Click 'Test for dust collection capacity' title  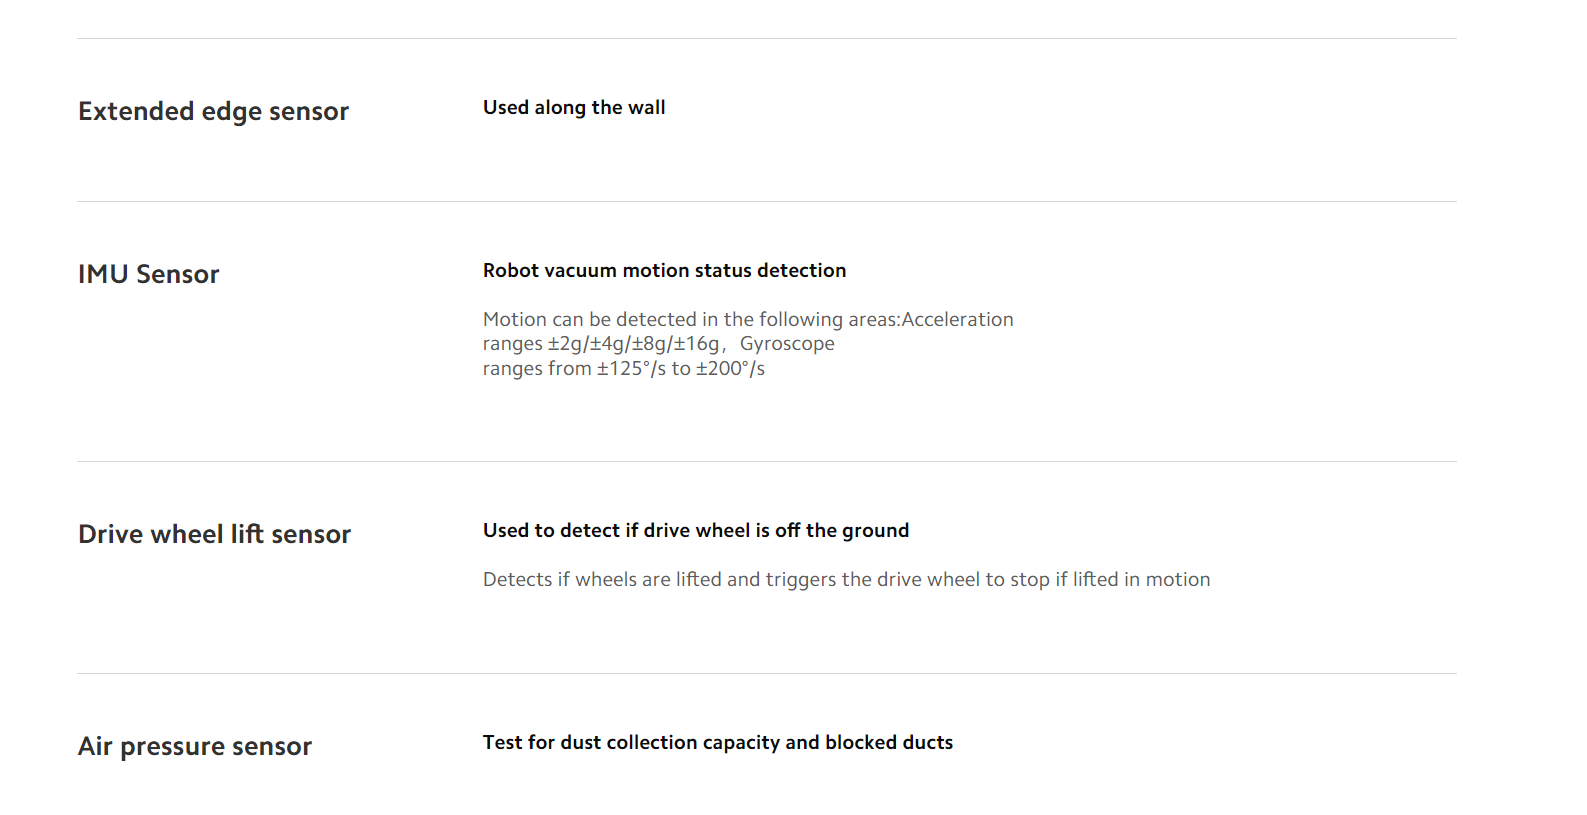coord(718,742)
